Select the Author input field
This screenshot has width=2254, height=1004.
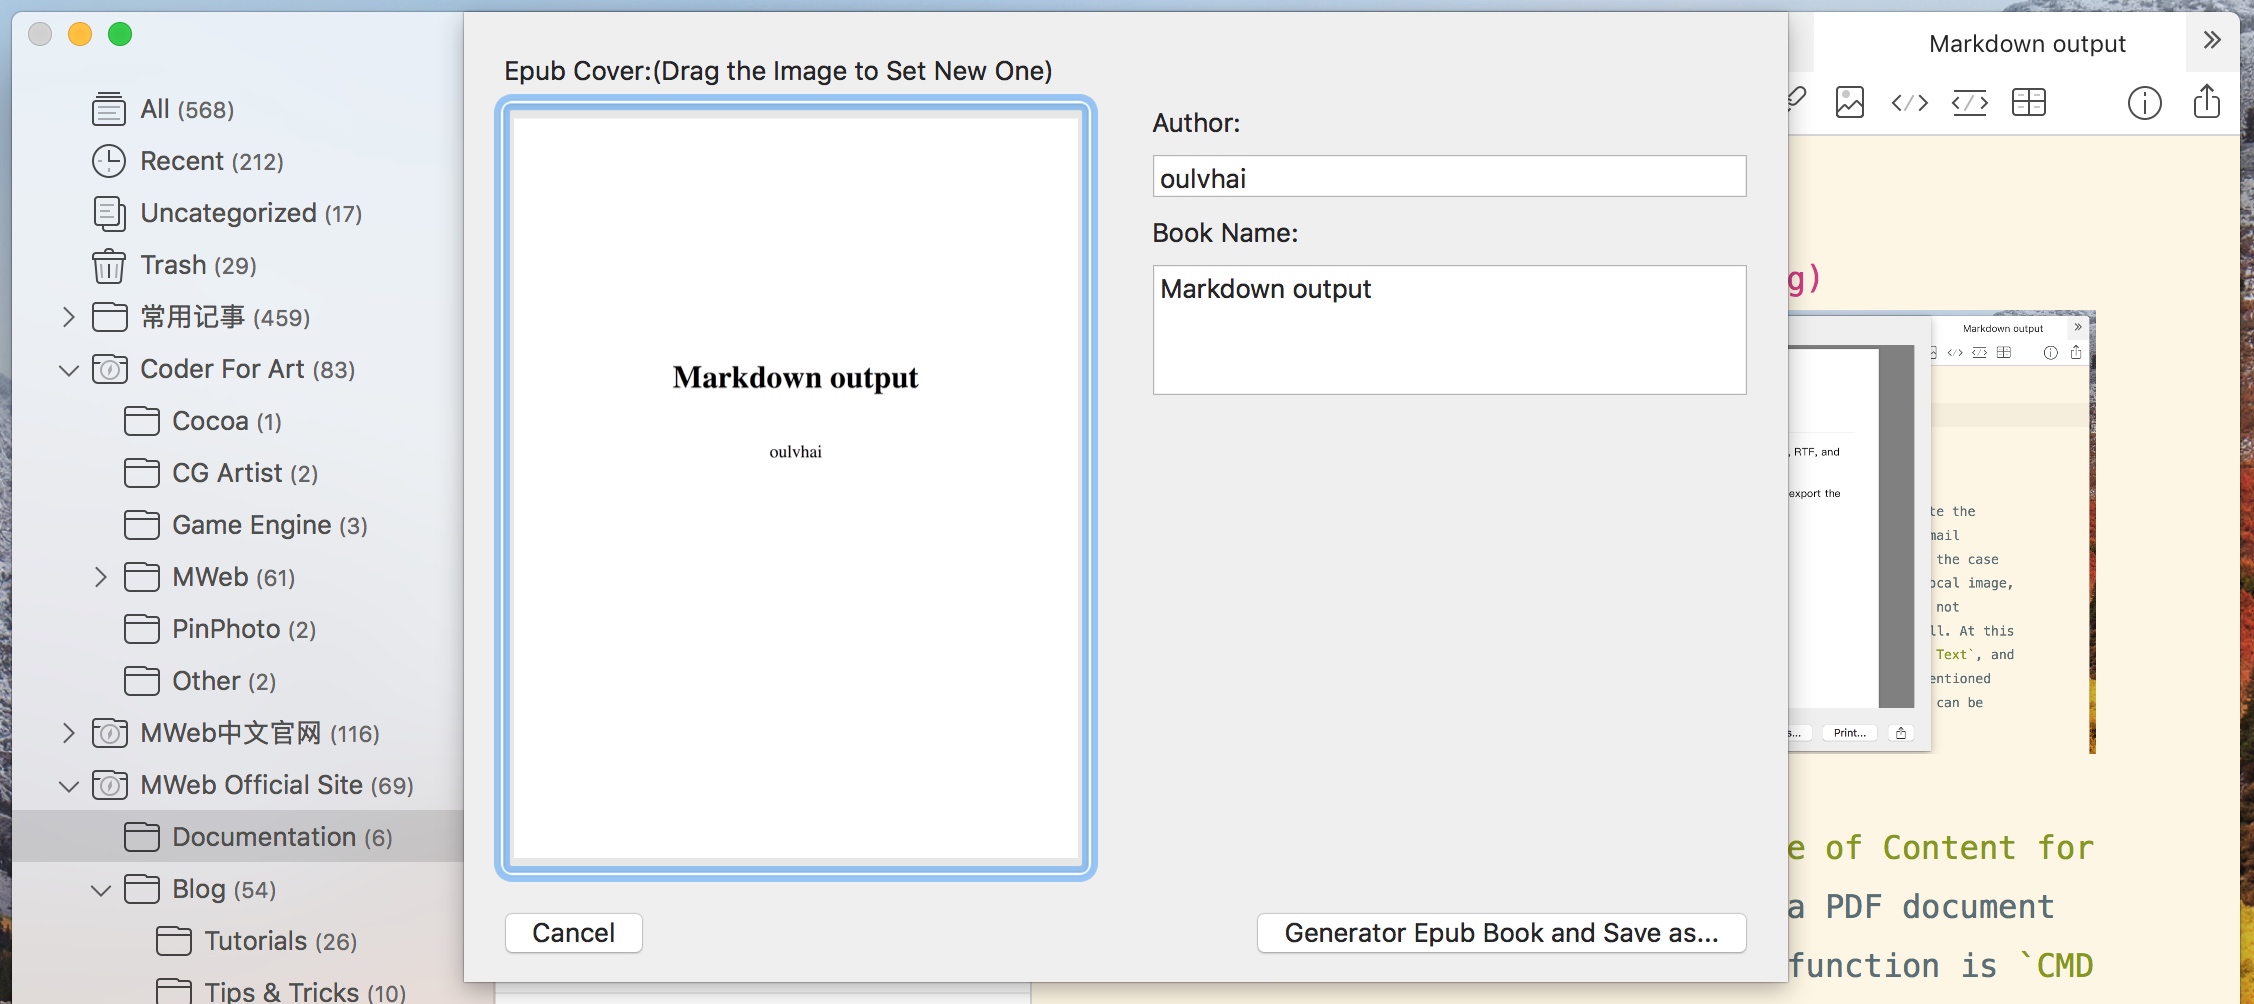point(1448,176)
